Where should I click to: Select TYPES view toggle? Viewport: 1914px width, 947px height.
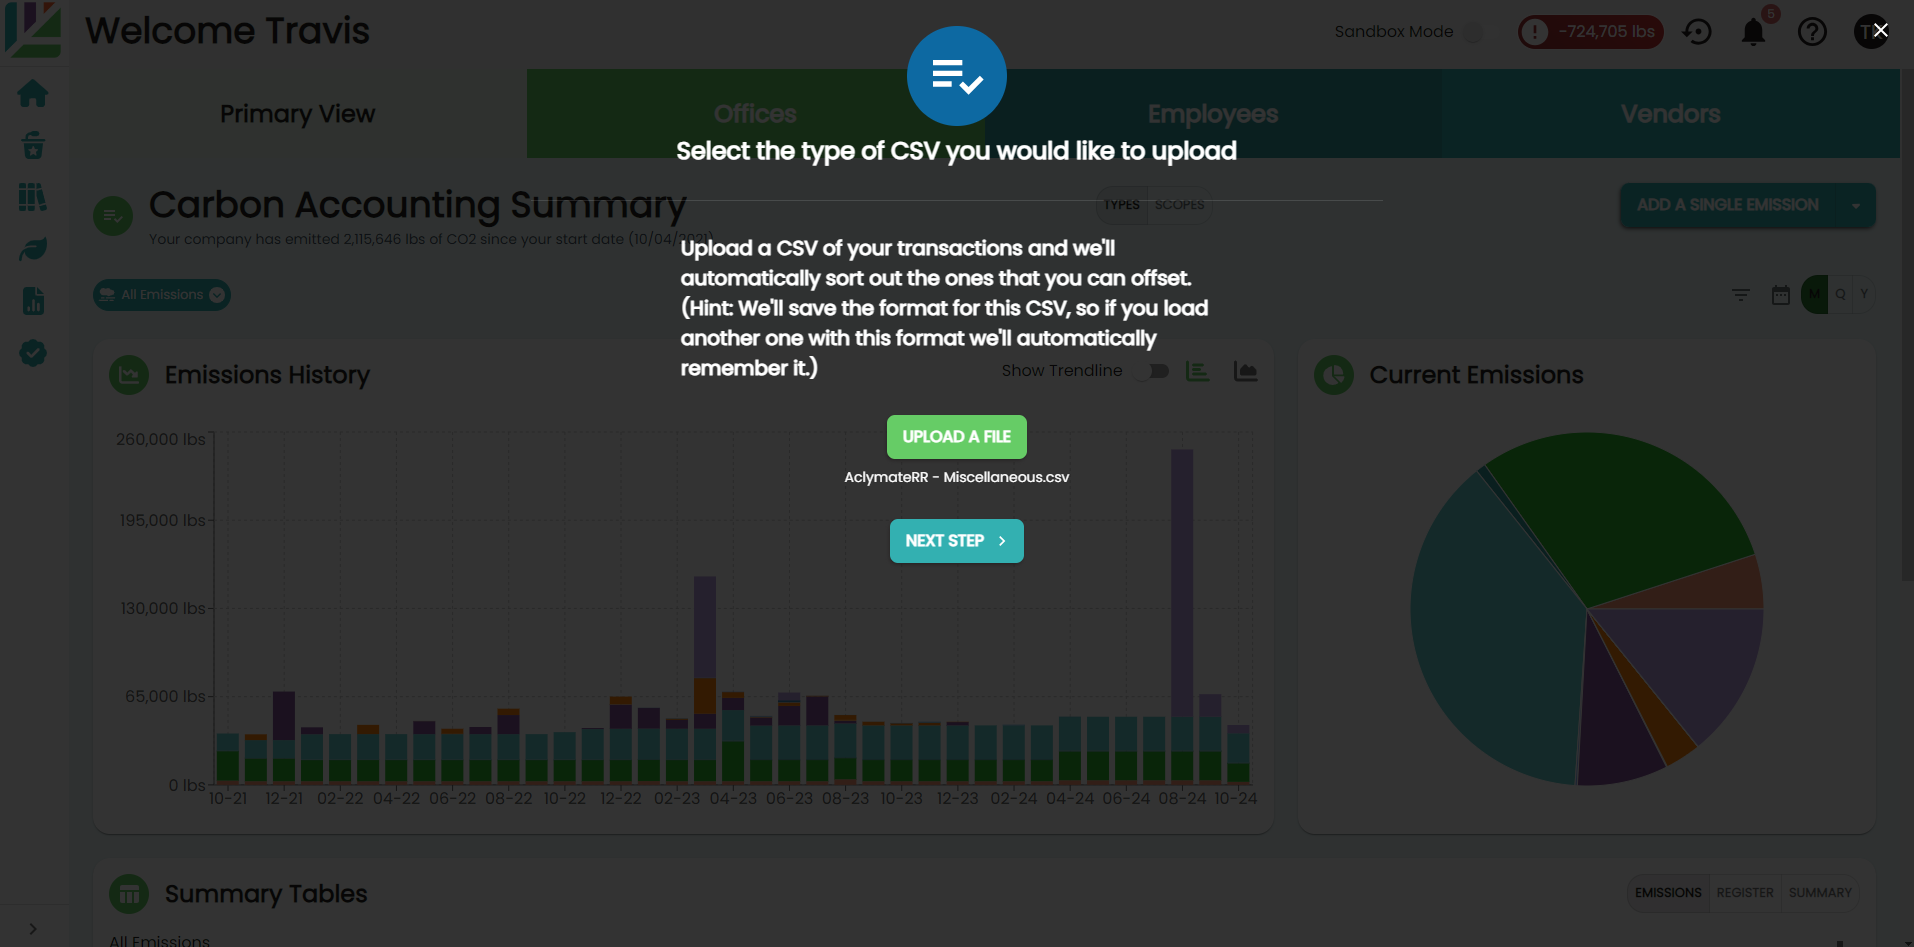1122,205
